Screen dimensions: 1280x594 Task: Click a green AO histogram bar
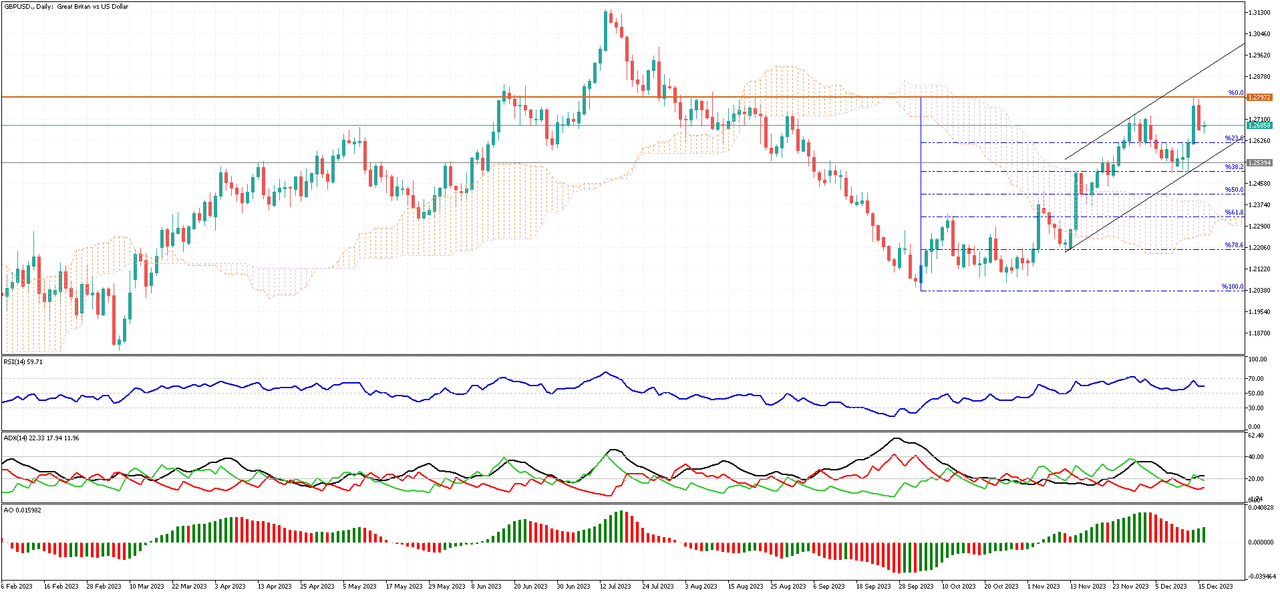(x=1140, y=525)
